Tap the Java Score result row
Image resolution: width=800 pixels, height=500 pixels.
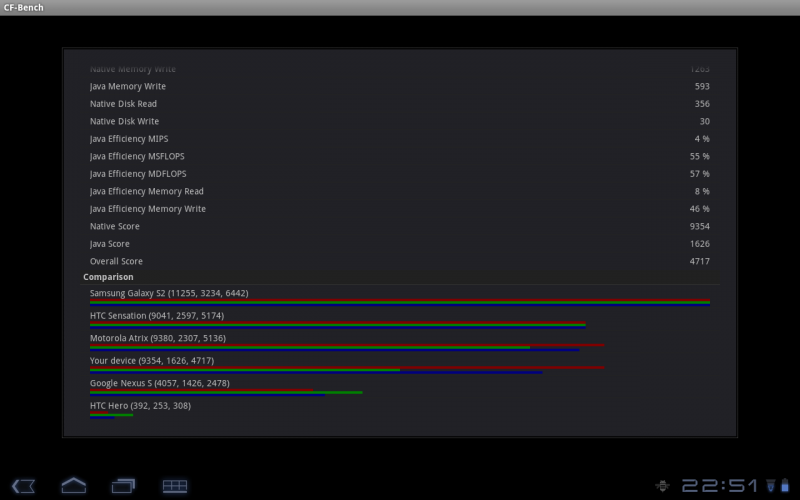coord(400,244)
